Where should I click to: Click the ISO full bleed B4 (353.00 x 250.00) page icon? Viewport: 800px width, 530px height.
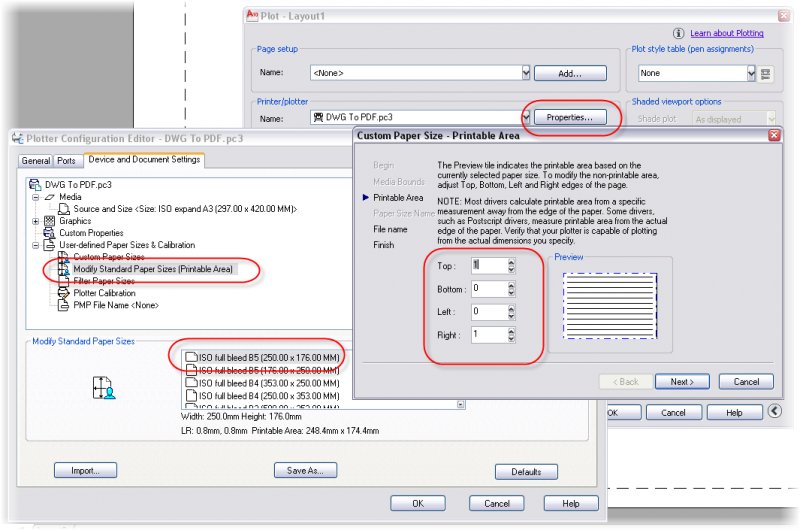[191, 383]
